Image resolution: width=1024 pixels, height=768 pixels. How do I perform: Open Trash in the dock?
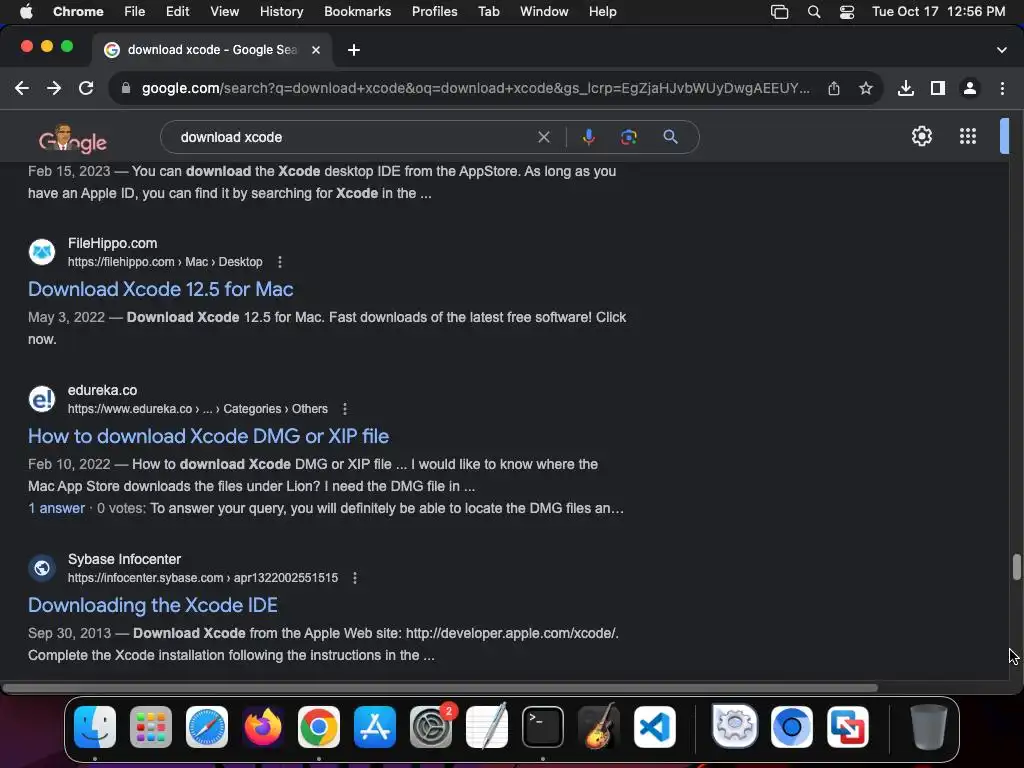[x=929, y=727]
